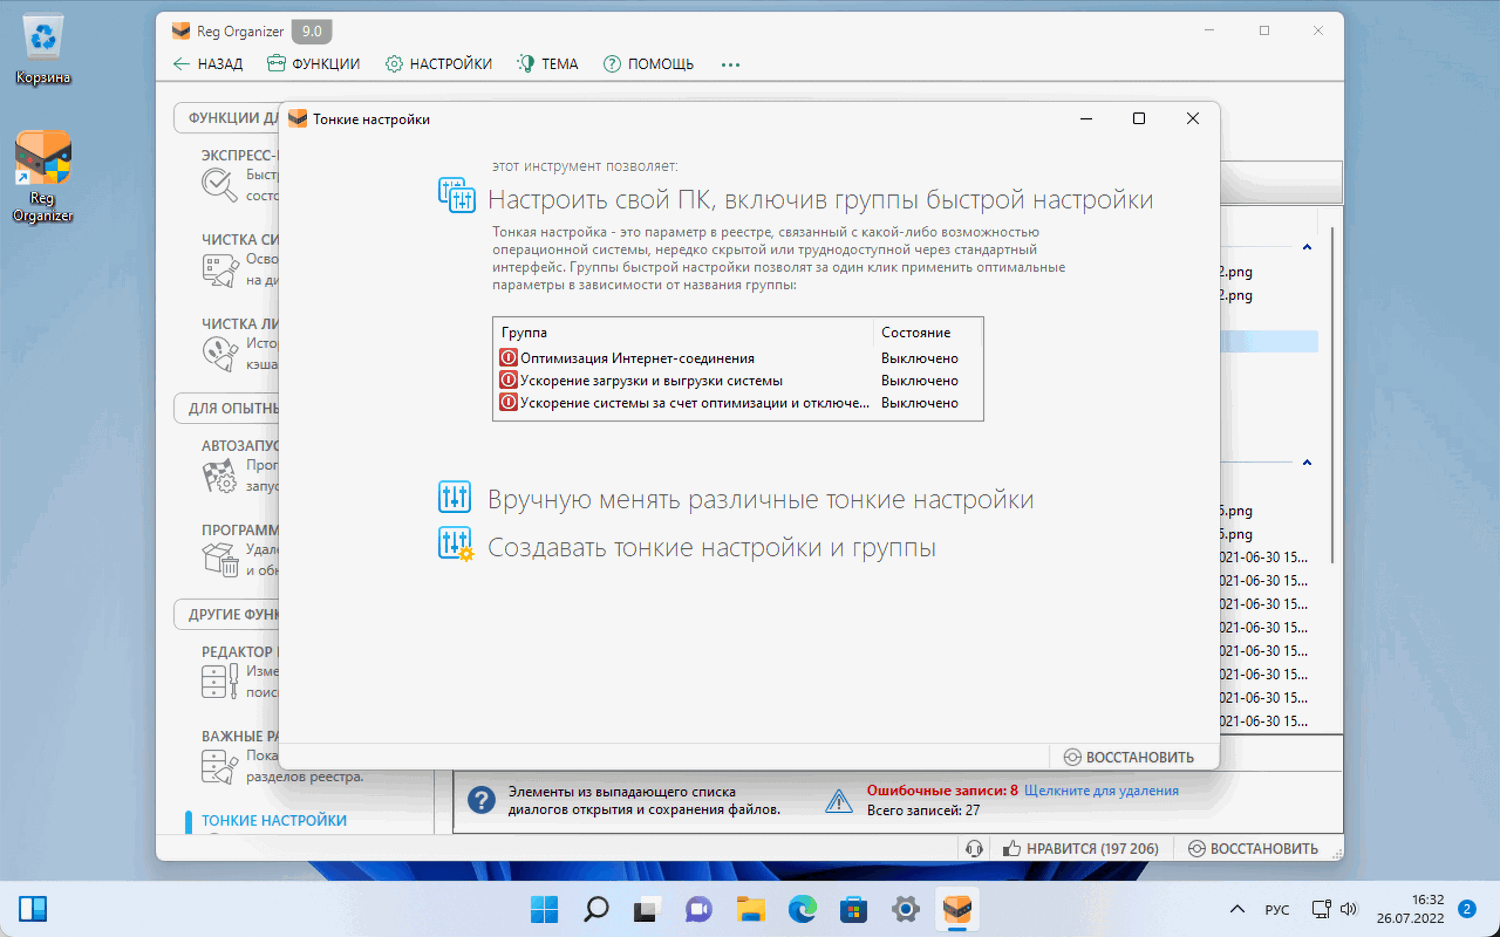
Task: Switch input language via РУС indicator
Action: click(1277, 909)
